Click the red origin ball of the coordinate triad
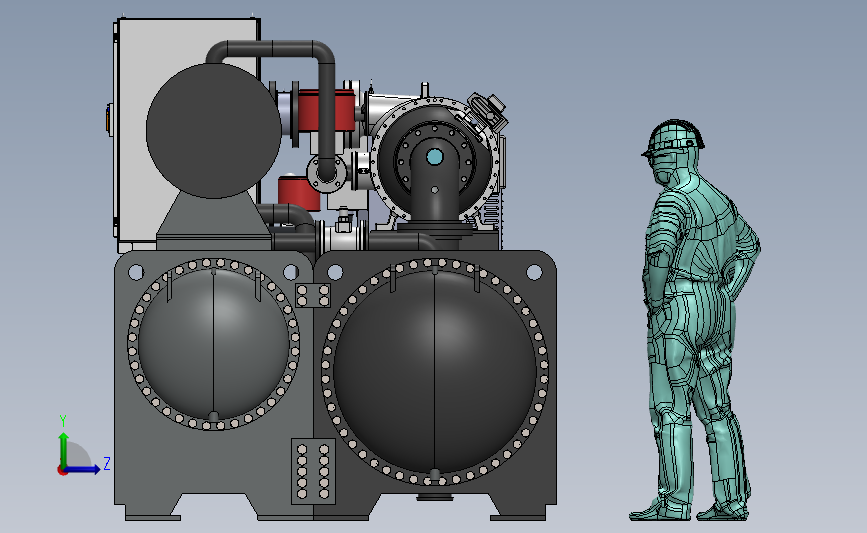Image resolution: width=867 pixels, height=533 pixels. pyautogui.click(x=62, y=471)
